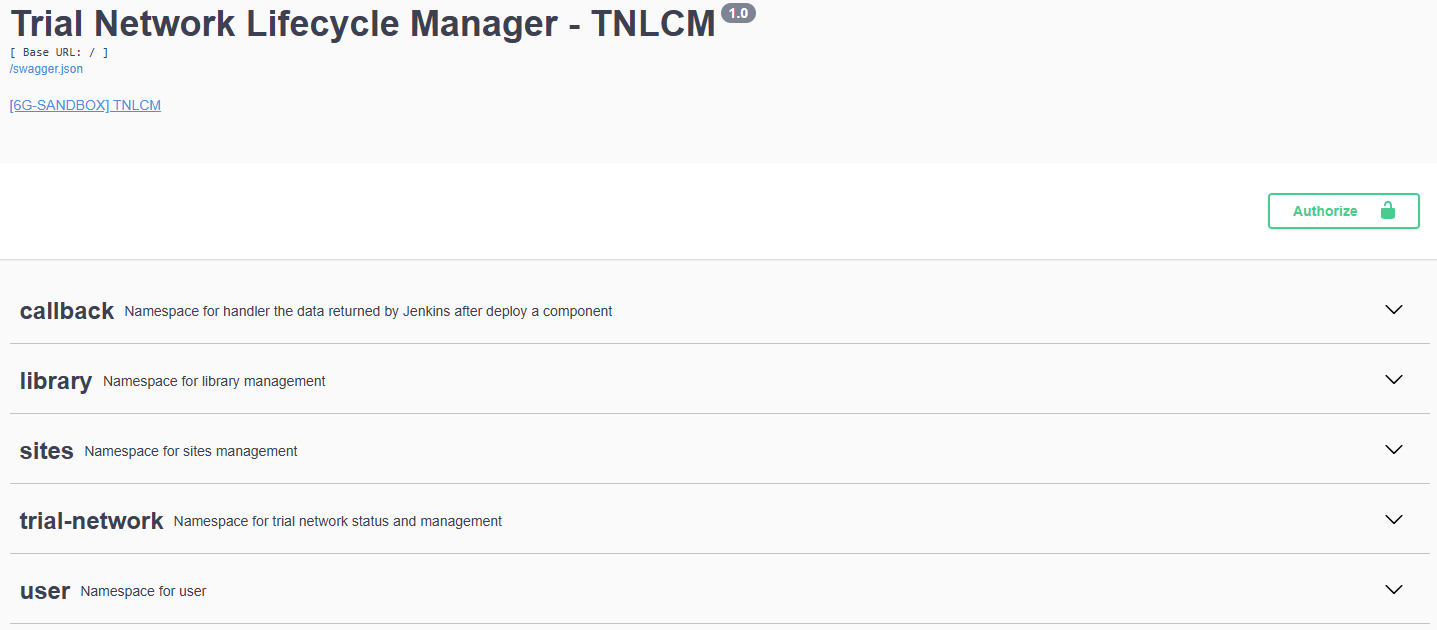Click the Trial Network Lifecycle Manager title
The width and height of the screenshot is (1437, 630).
coord(363,23)
